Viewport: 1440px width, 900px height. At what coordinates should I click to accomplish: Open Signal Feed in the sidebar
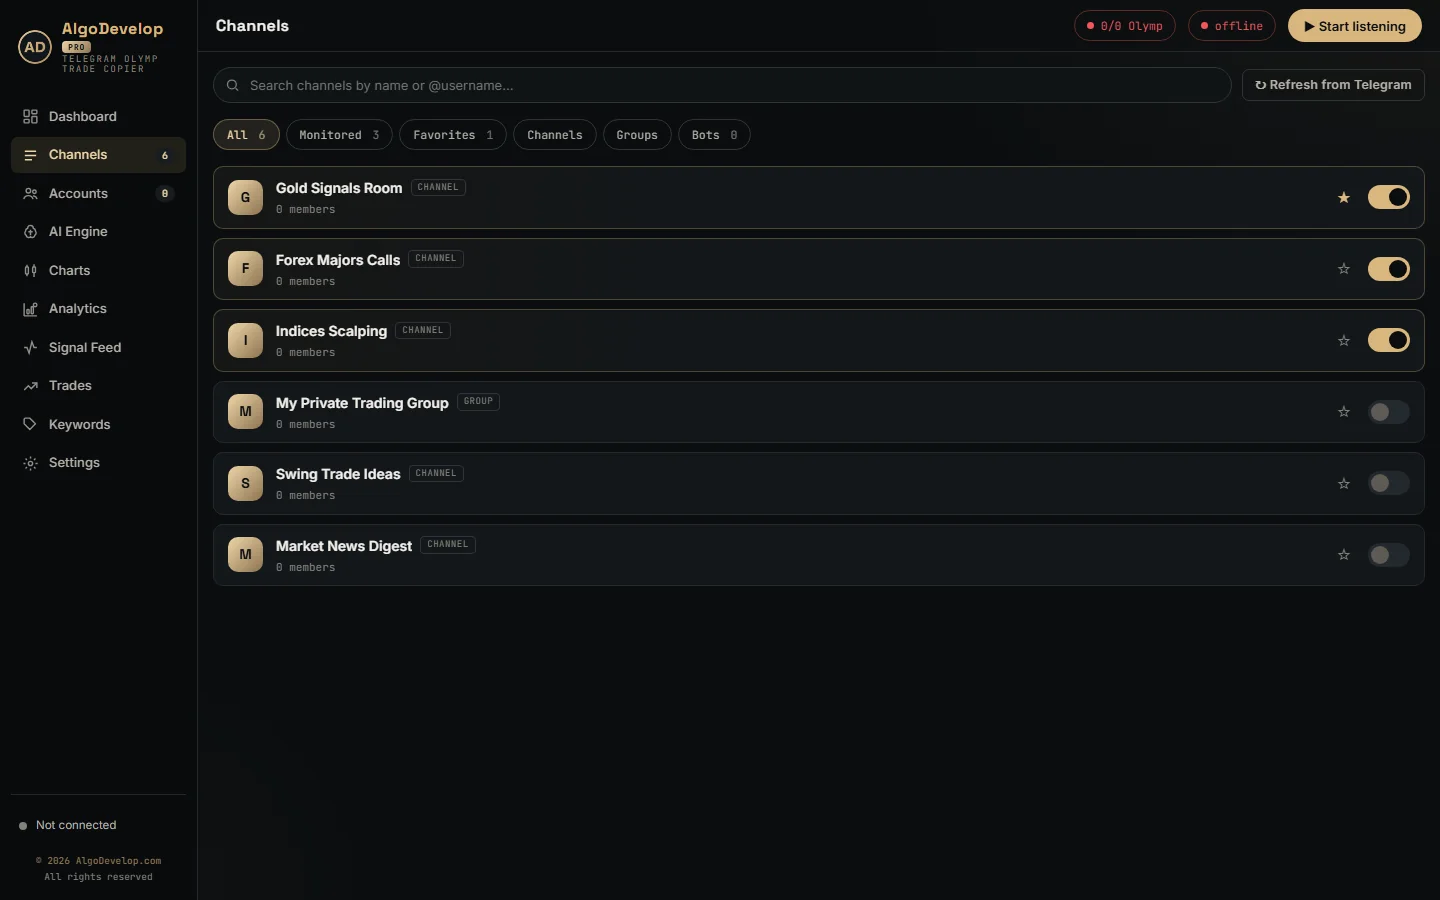pyautogui.click(x=98, y=348)
